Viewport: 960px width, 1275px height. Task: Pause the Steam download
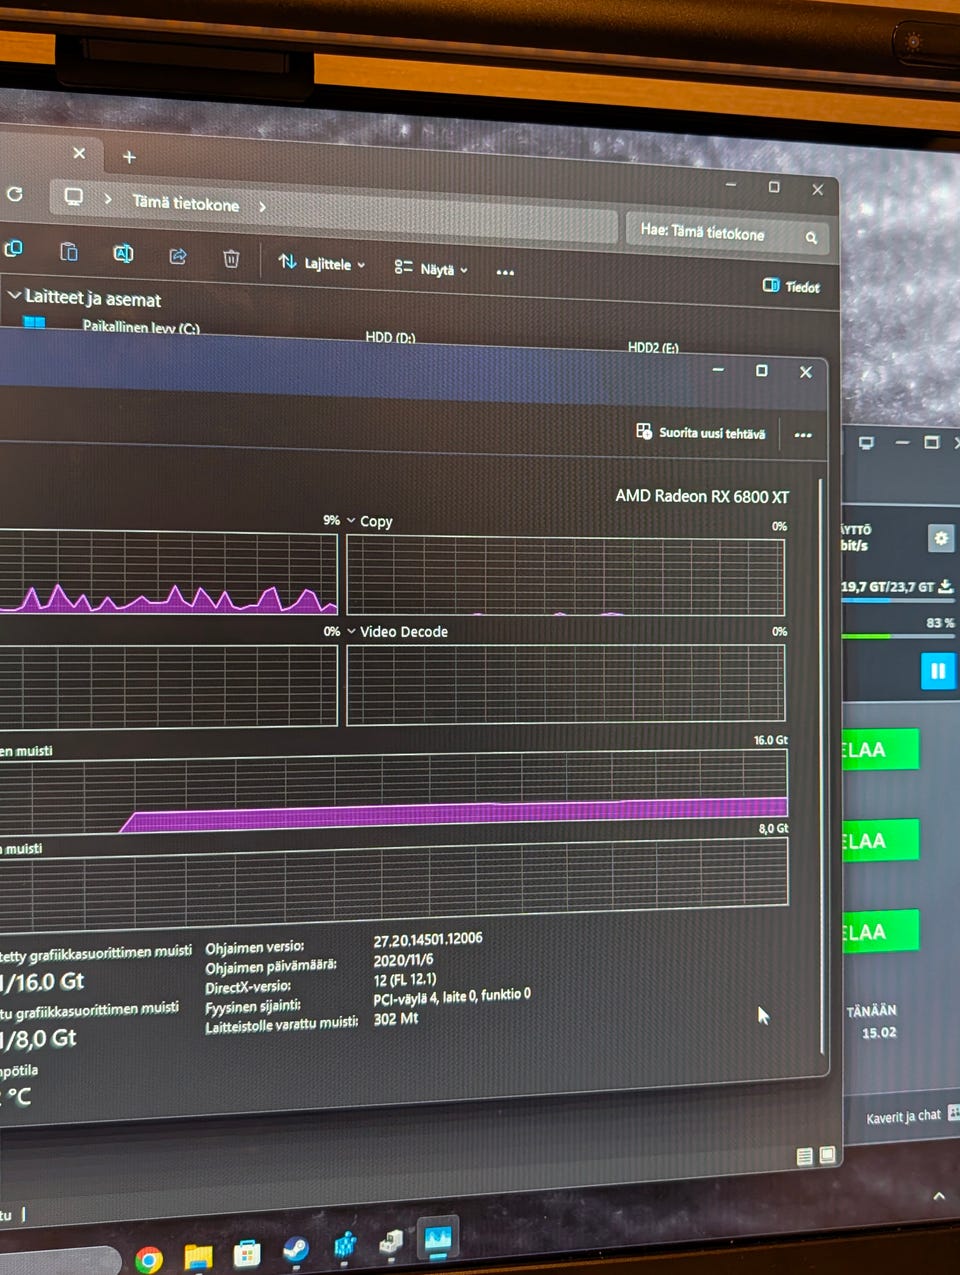(x=938, y=670)
